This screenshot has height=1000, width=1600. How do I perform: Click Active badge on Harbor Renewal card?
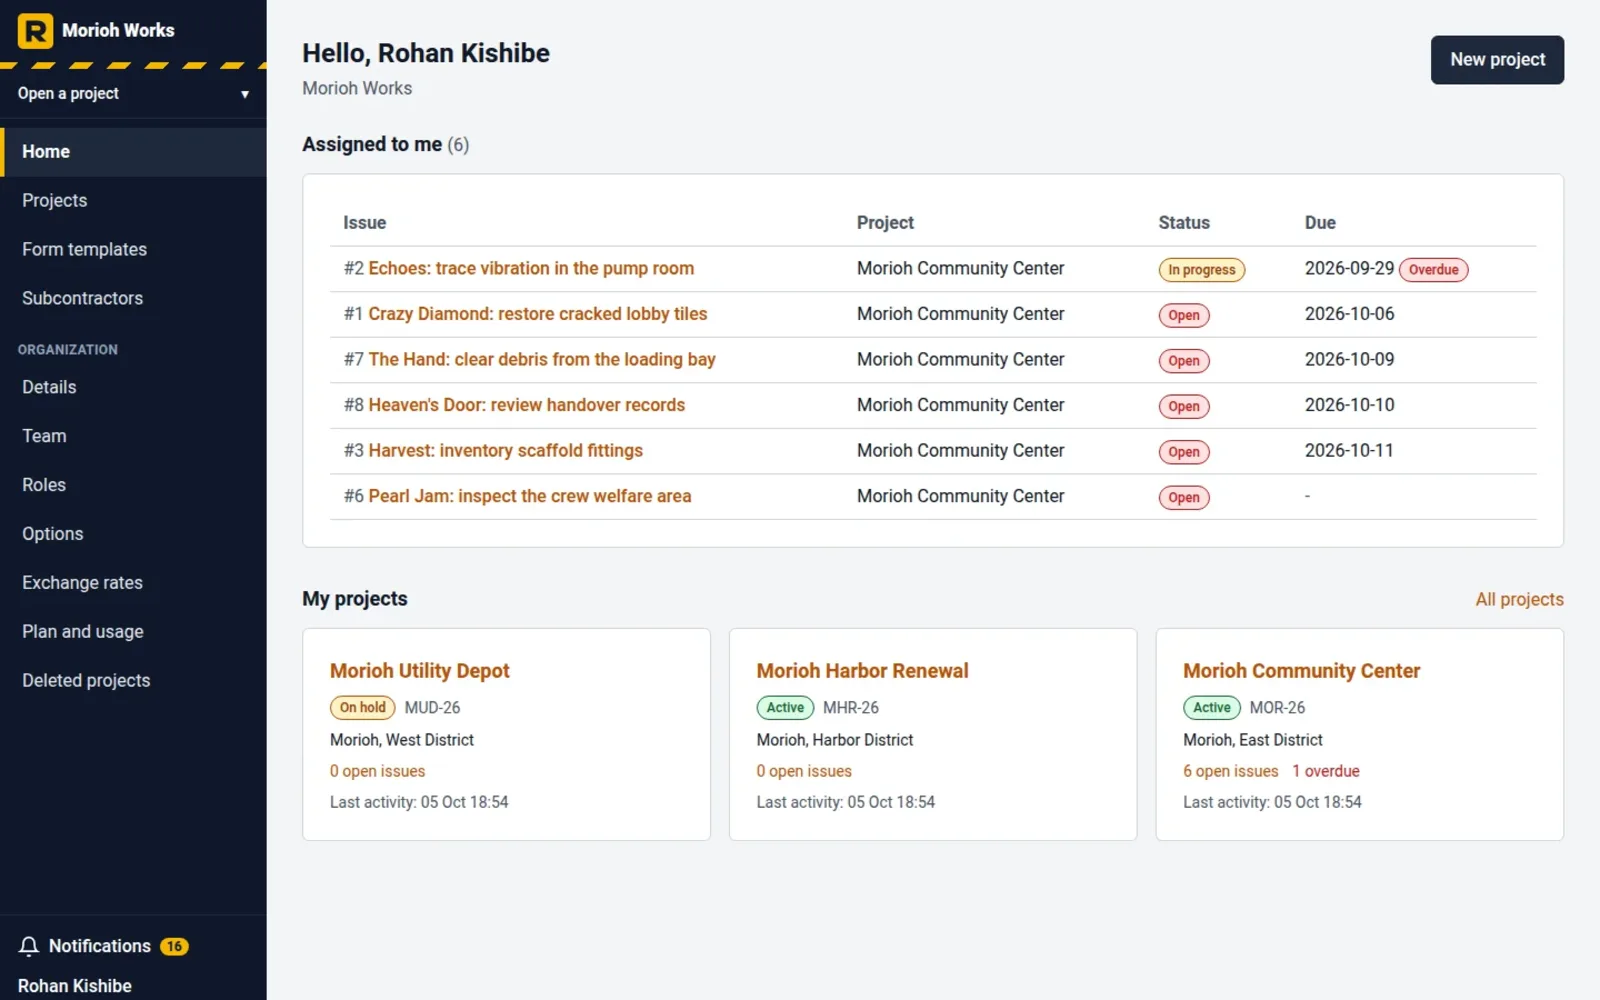[785, 708]
